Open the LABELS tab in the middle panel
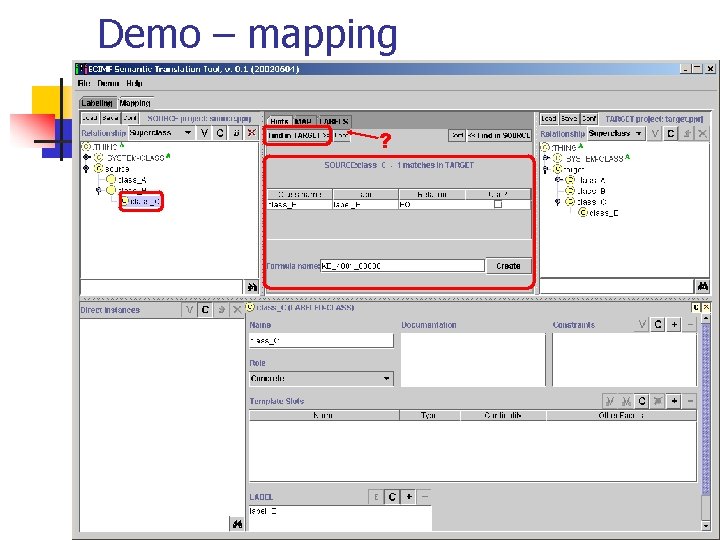Screen dimensions: 720x540 point(335,121)
